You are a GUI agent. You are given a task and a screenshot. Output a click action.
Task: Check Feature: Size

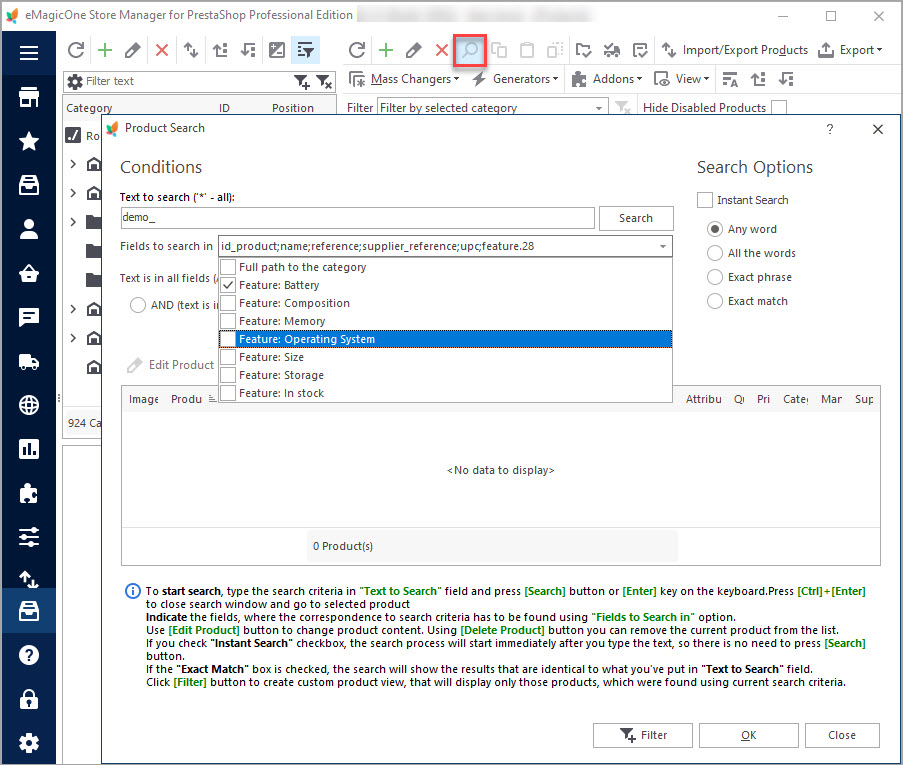[x=228, y=357]
